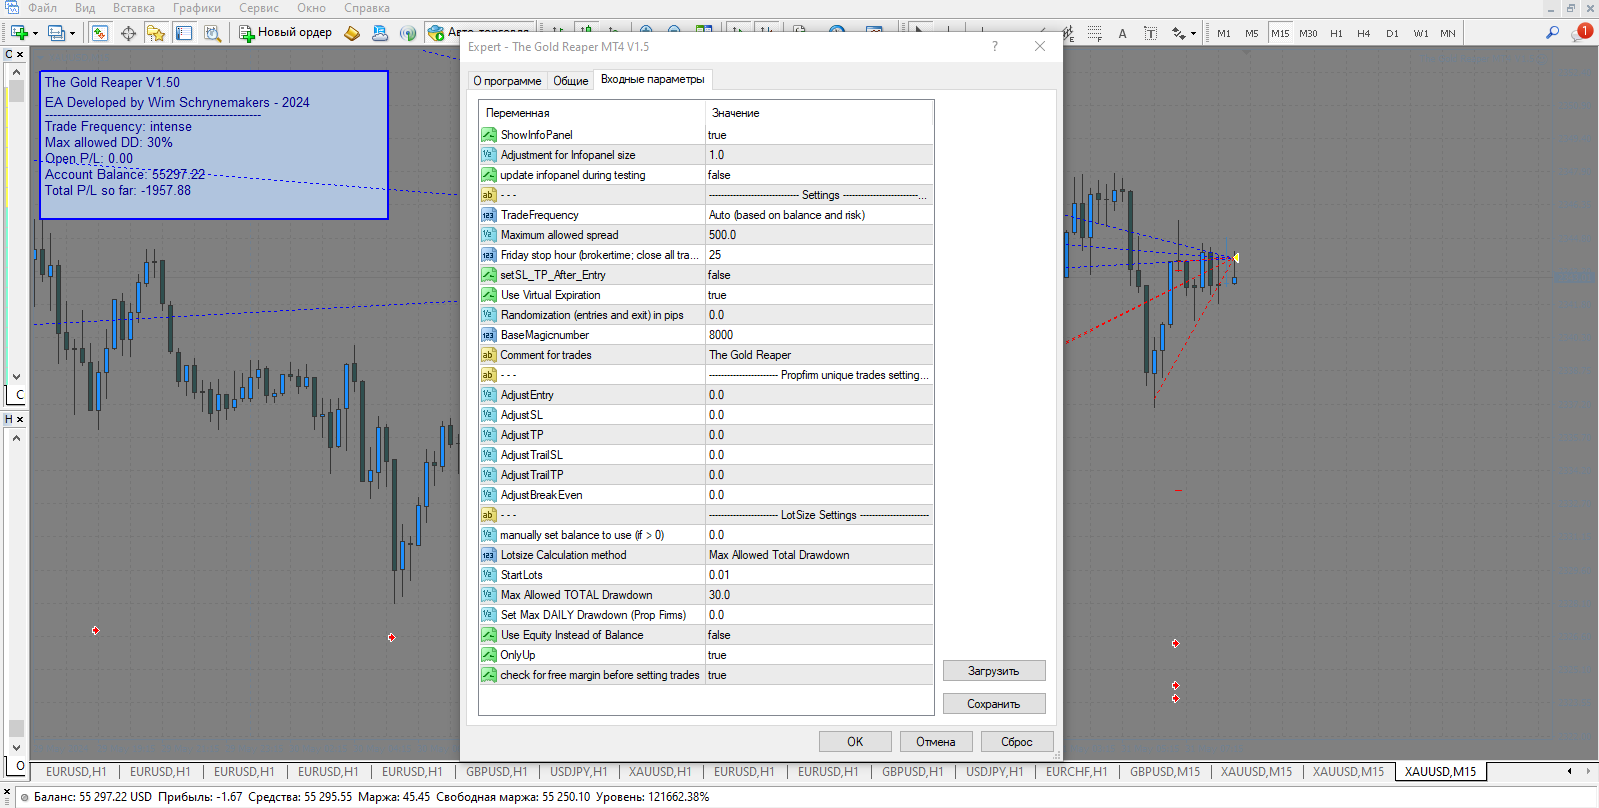Switch chart to M30 timeframe
The height and width of the screenshot is (808, 1599).
(1308, 33)
